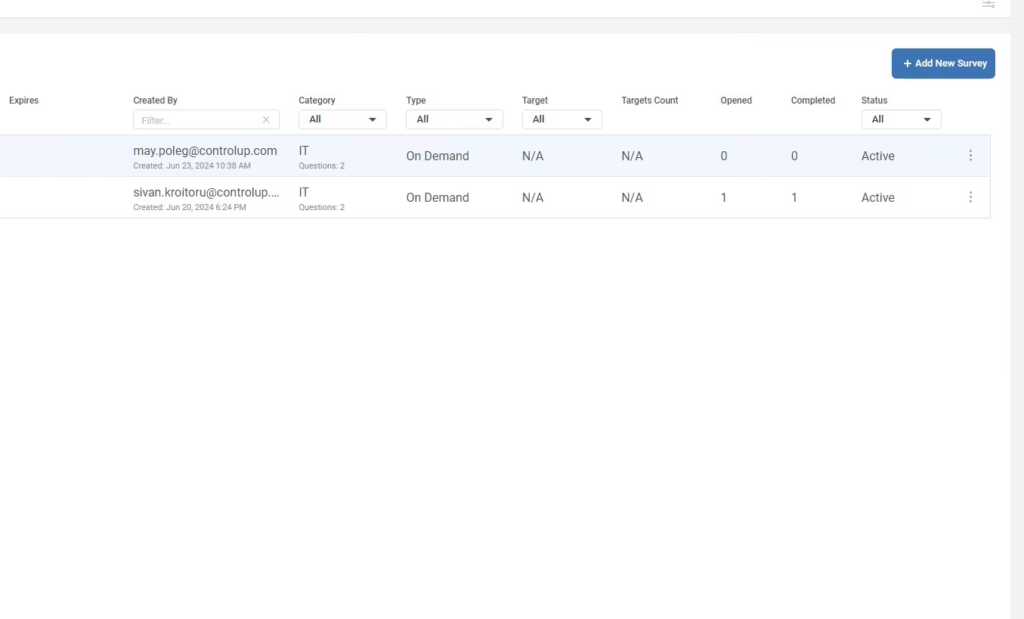Open the three-dot menu for may.poleg survey

click(970, 156)
